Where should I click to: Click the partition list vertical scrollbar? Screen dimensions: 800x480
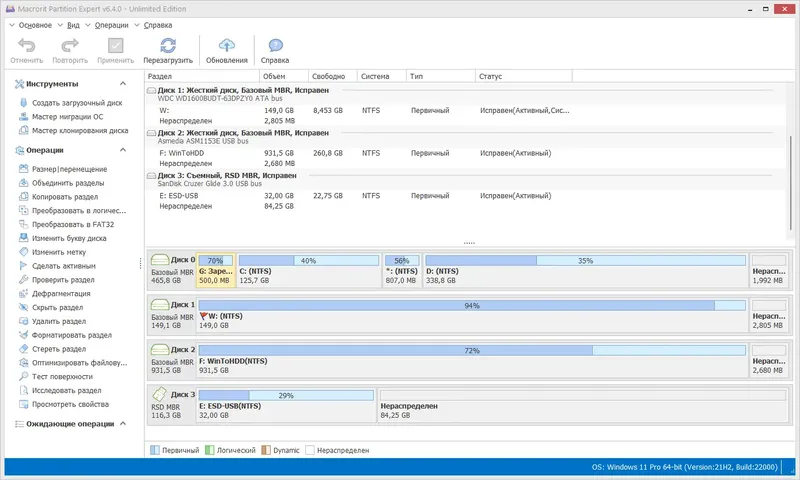point(791,183)
